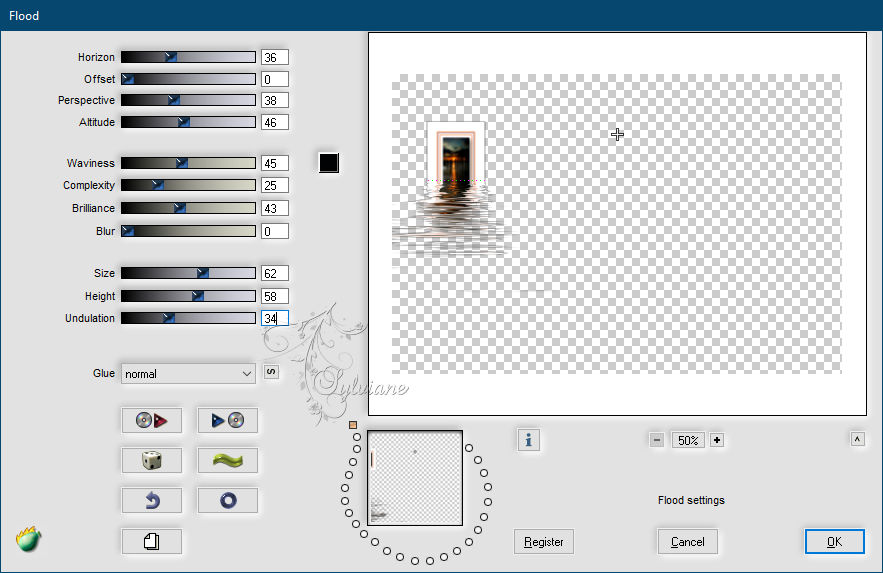Screen dimensions: 883x573
Task: Click the Size slider track
Action: pyautogui.click(x=188, y=273)
